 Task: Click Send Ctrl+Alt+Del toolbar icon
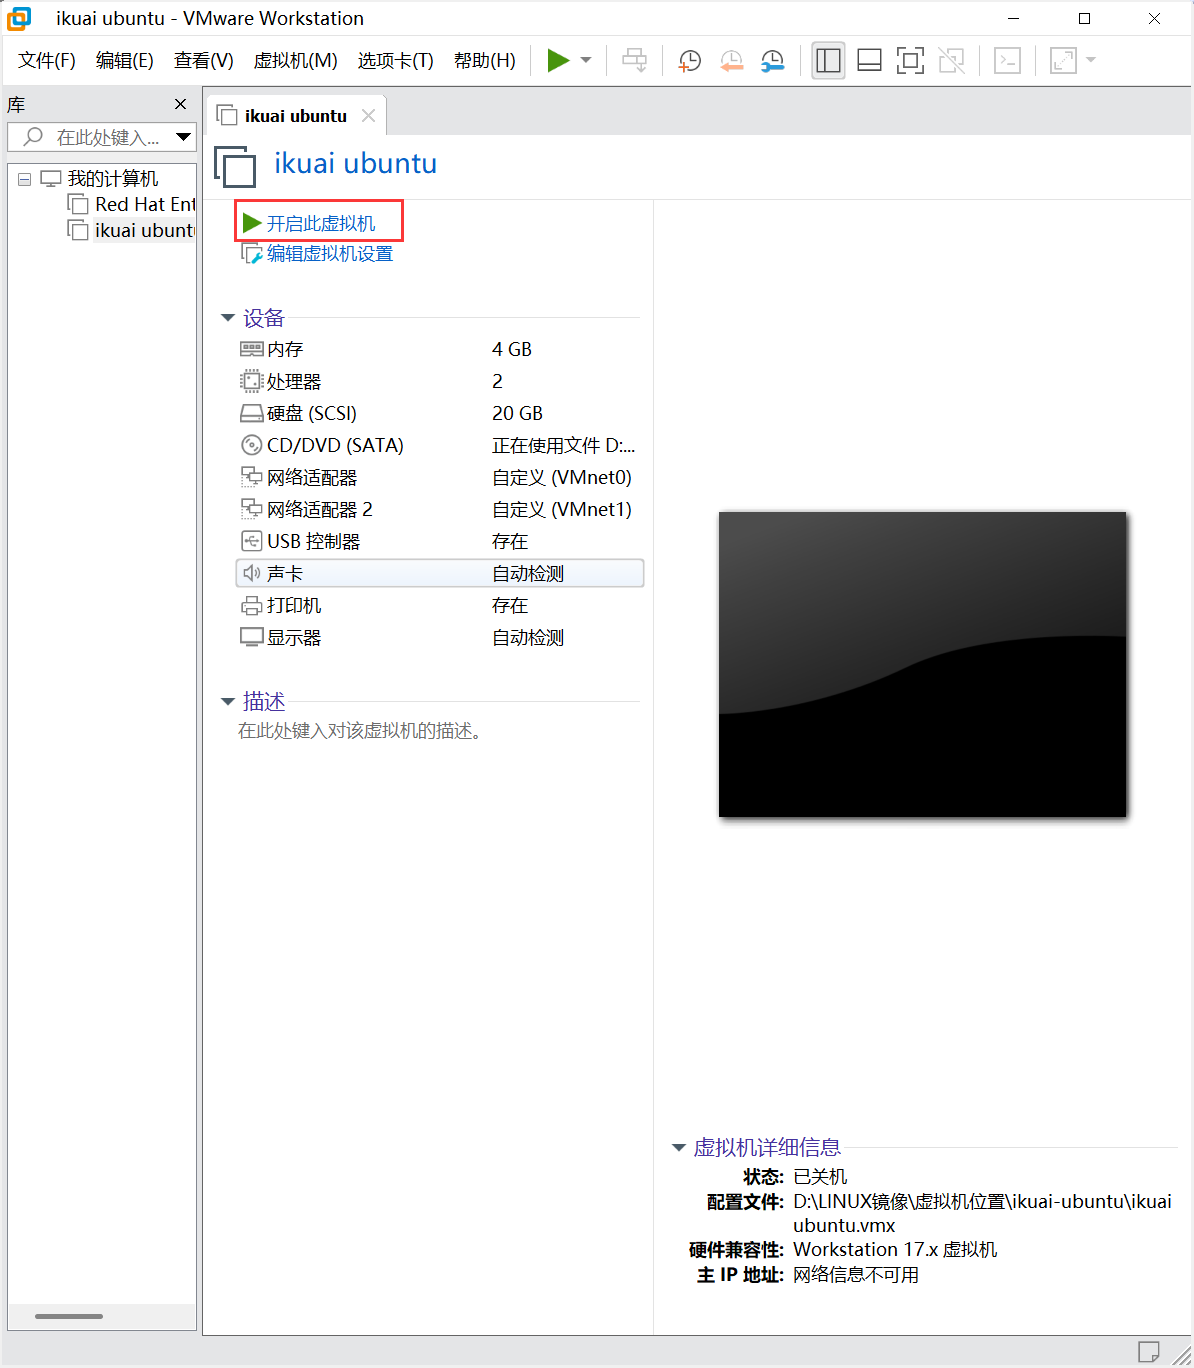click(635, 60)
